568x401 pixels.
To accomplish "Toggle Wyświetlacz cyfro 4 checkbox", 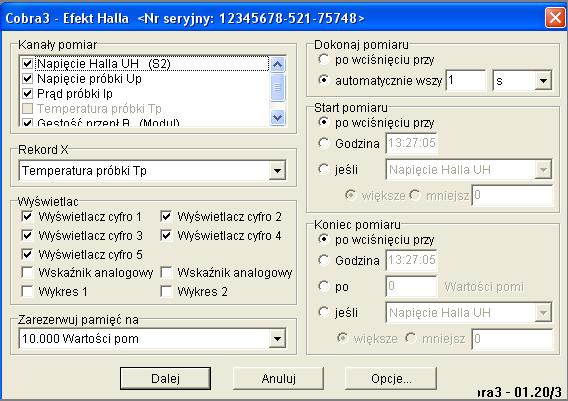I will click(166, 235).
